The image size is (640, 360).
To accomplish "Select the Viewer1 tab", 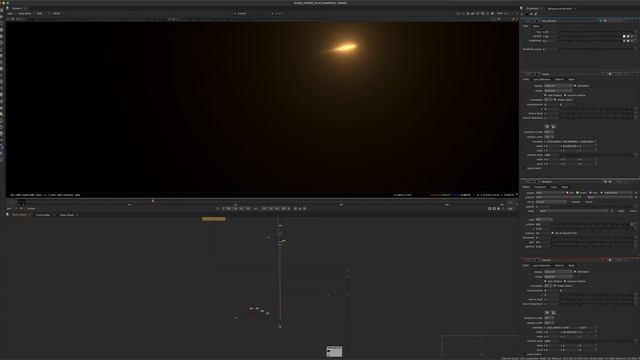I will pyautogui.click(x=17, y=8).
